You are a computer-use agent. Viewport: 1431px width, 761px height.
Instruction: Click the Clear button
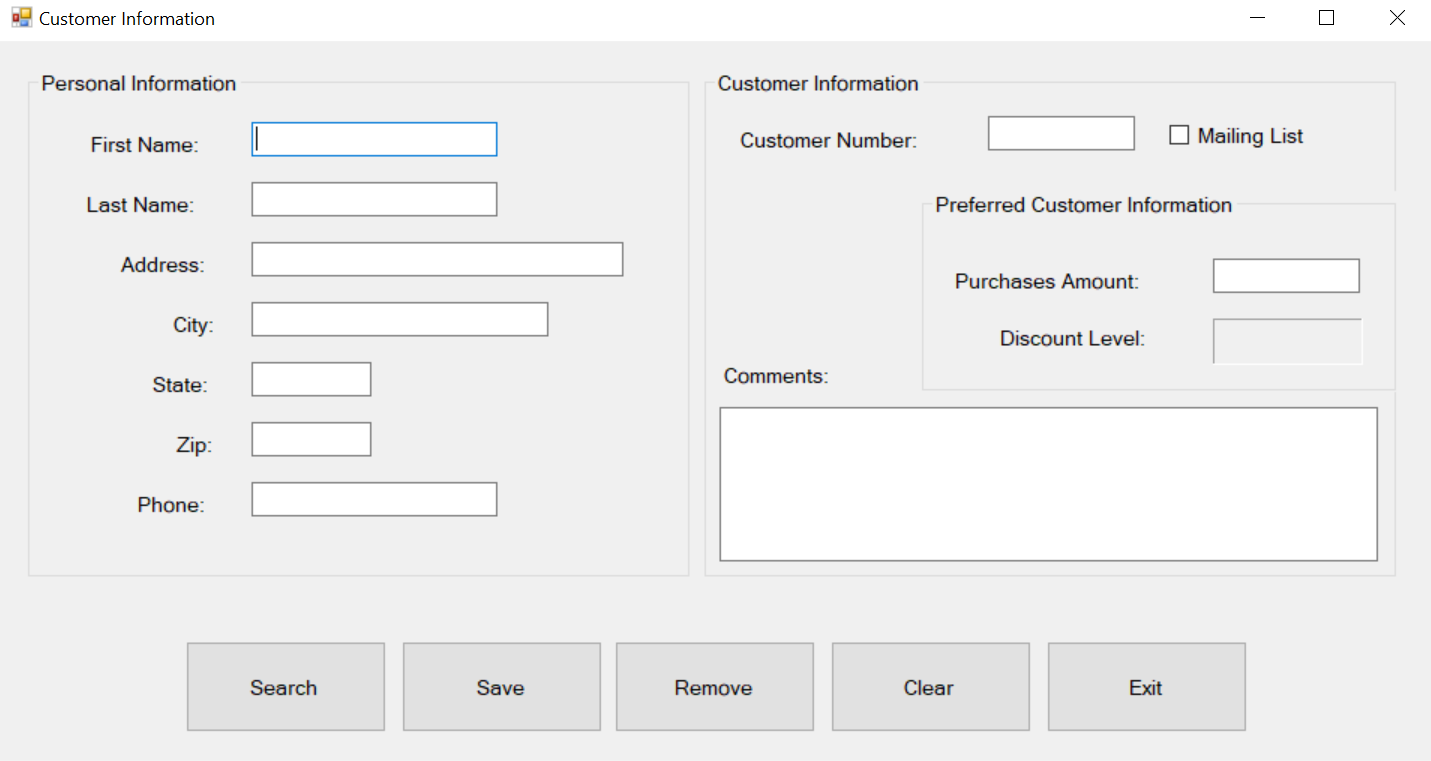(929, 687)
